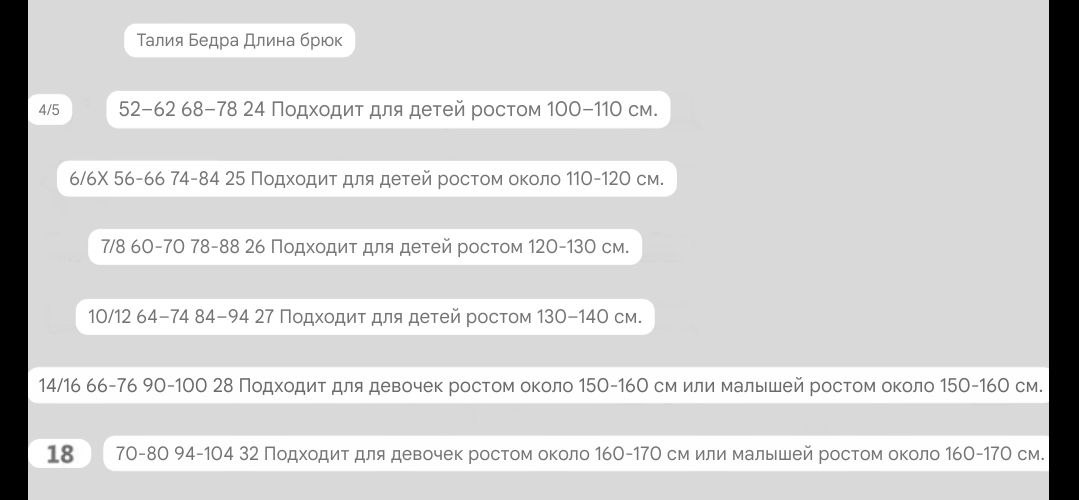Click the word Талия in the header

[x=160, y=41]
